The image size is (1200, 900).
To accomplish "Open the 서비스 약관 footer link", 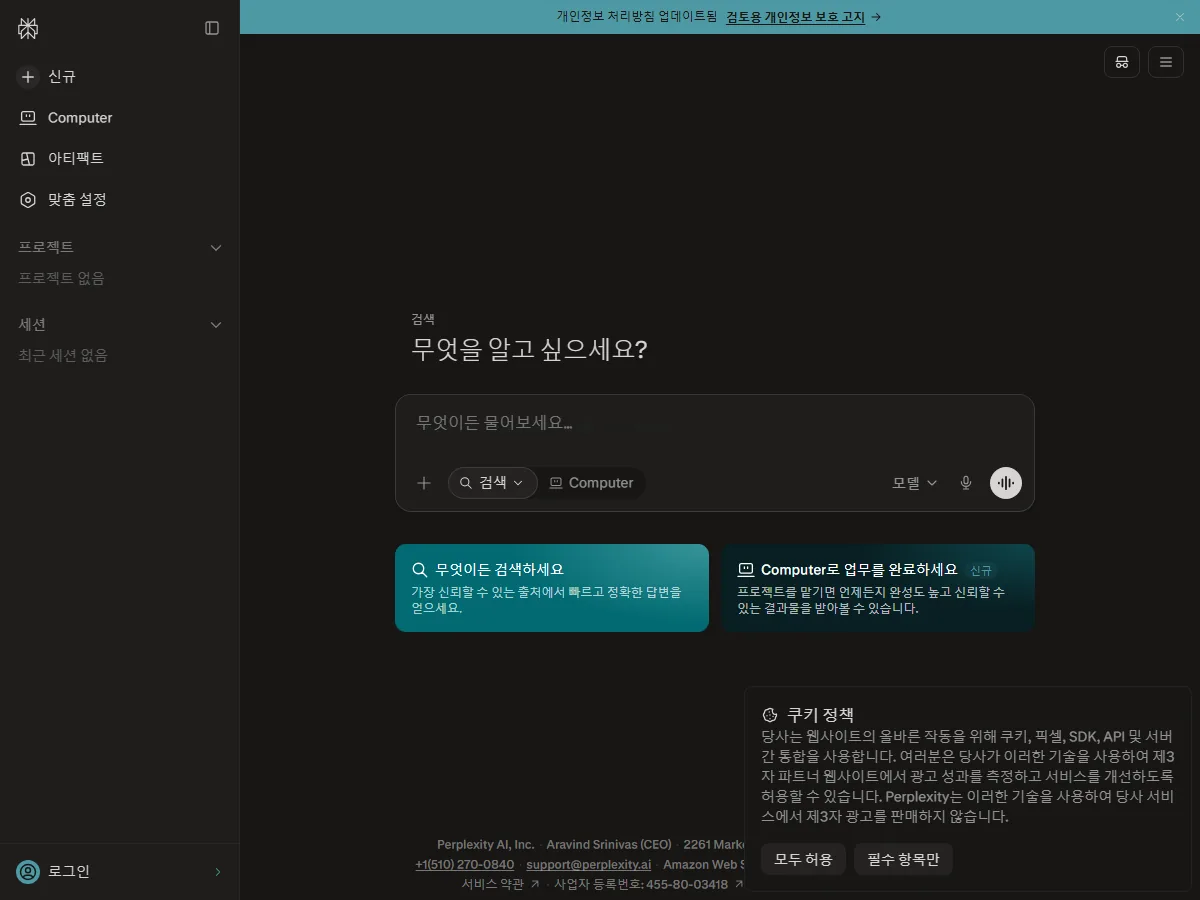I will [x=500, y=885].
